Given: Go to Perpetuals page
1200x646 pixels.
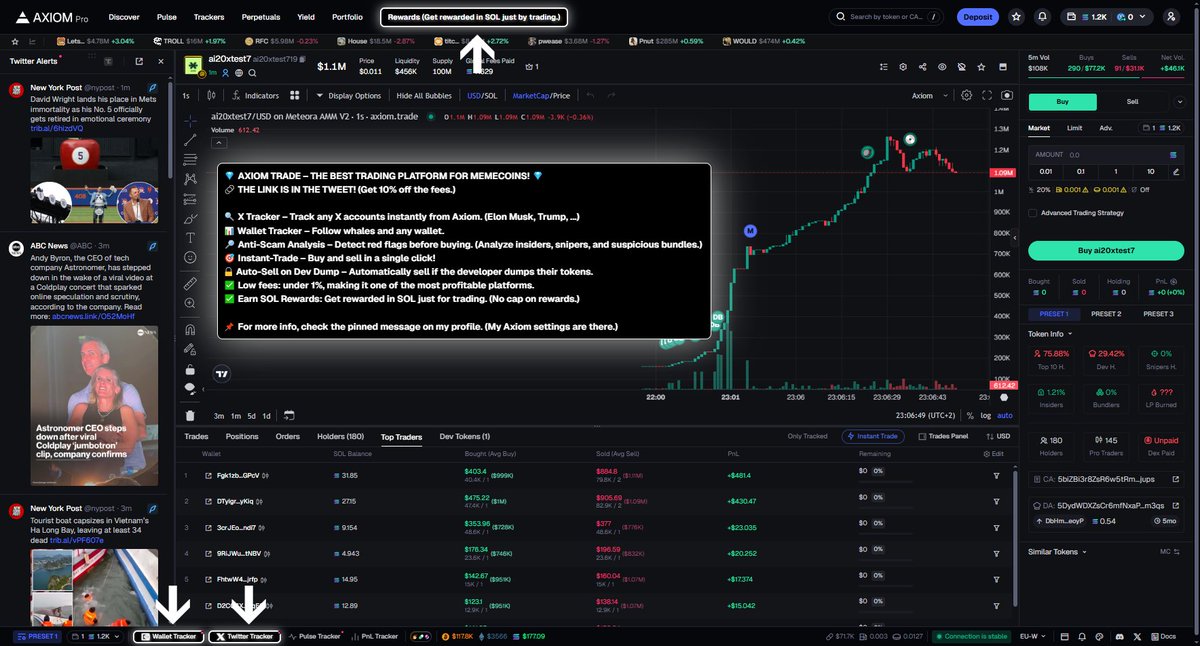Looking at the screenshot, I should pyautogui.click(x=260, y=17).
